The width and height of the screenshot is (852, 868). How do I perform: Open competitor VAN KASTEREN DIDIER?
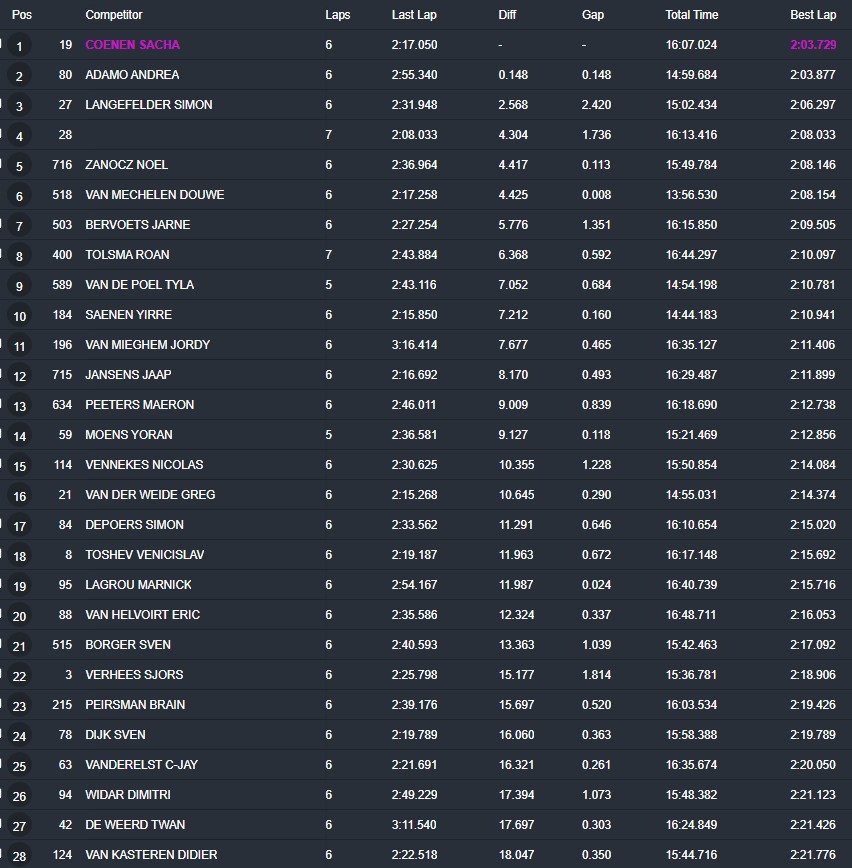click(x=151, y=855)
